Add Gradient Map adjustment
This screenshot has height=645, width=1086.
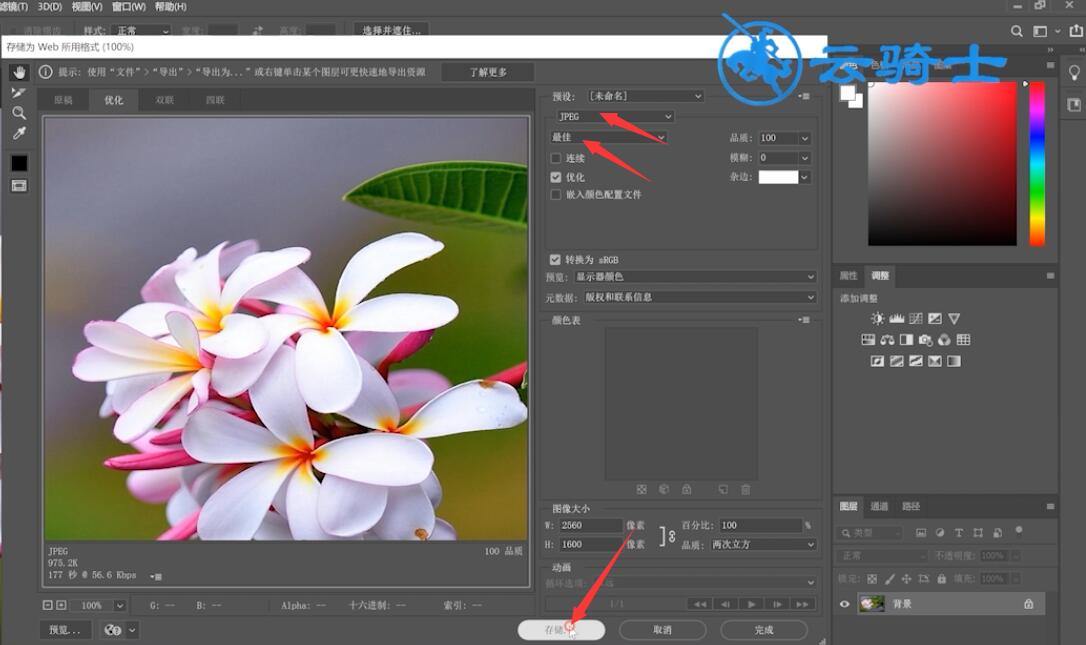pyautogui.click(x=954, y=361)
